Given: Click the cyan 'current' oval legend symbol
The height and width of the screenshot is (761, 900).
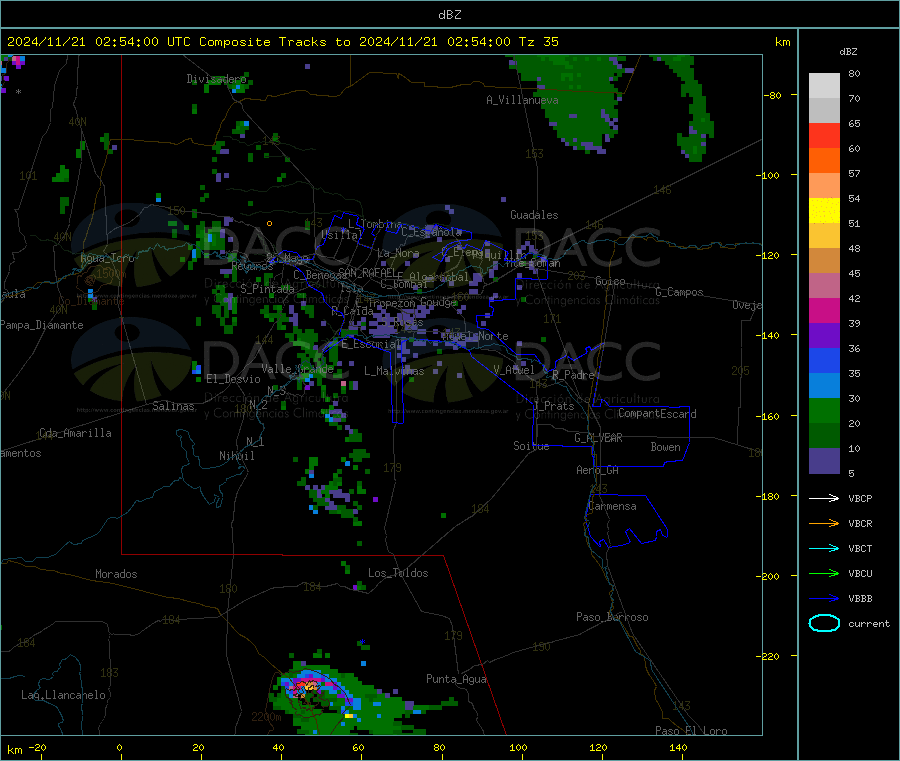Looking at the screenshot, I should pos(824,623).
